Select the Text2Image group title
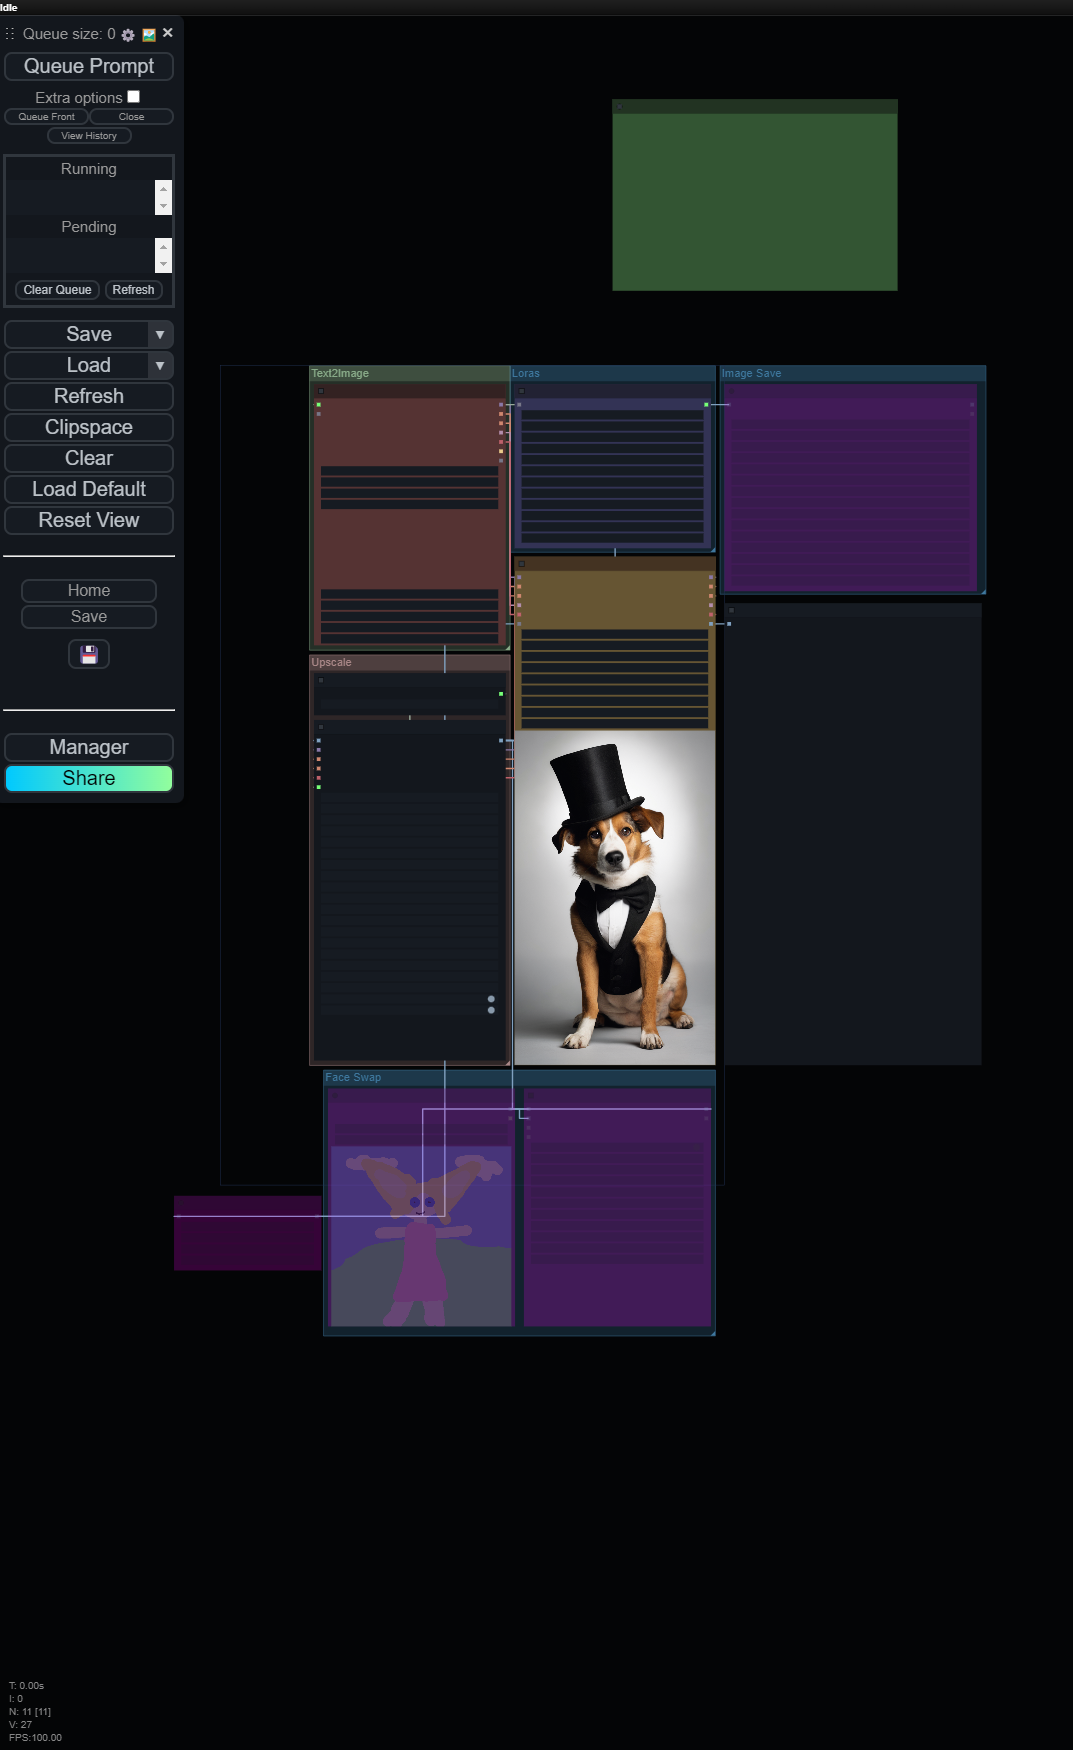The height and width of the screenshot is (1750, 1073). point(340,373)
